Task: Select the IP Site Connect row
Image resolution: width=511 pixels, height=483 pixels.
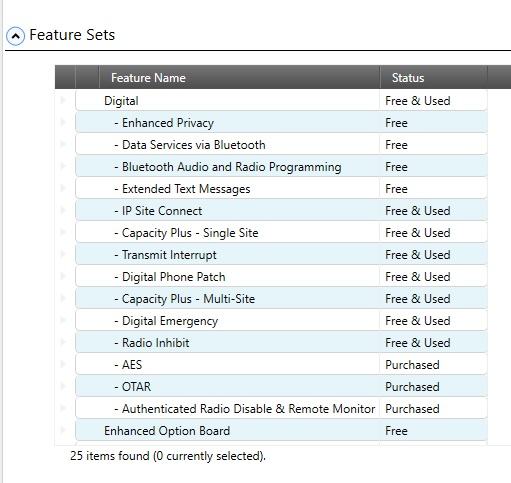Action: coord(282,210)
